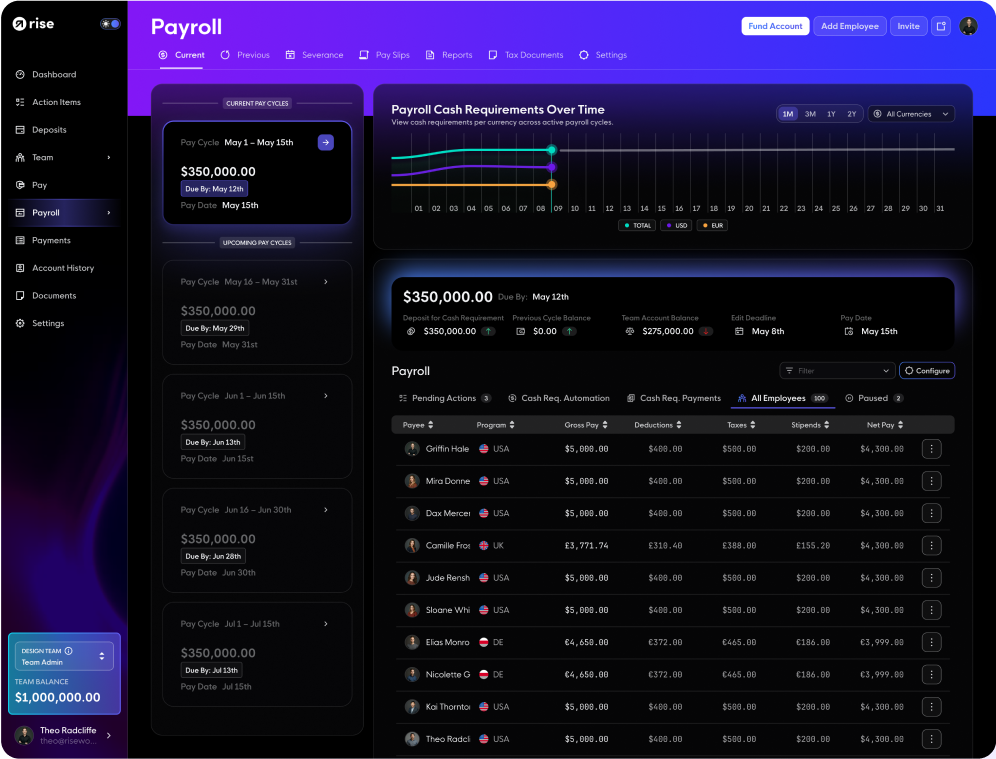The width and height of the screenshot is (996, 759).
Task: Select the Payments icon in the sidebar
Action: pos(20,240)
